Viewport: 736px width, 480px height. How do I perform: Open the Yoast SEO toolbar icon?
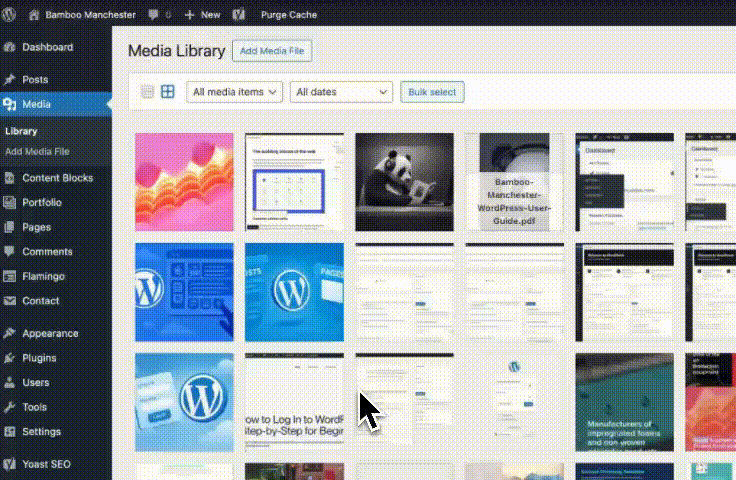click(x=239, y=15)
